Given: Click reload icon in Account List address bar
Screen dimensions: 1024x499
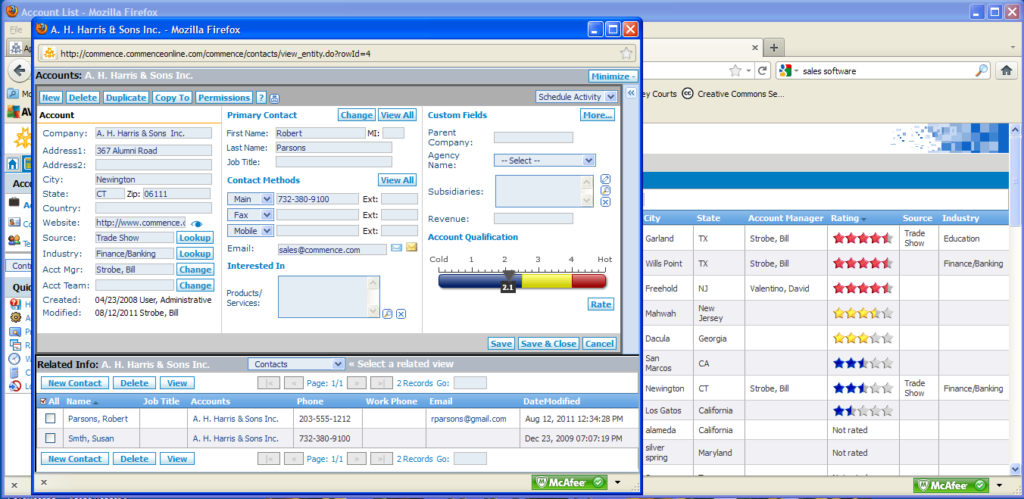Looking at the screenshot, I should [761, 71].
